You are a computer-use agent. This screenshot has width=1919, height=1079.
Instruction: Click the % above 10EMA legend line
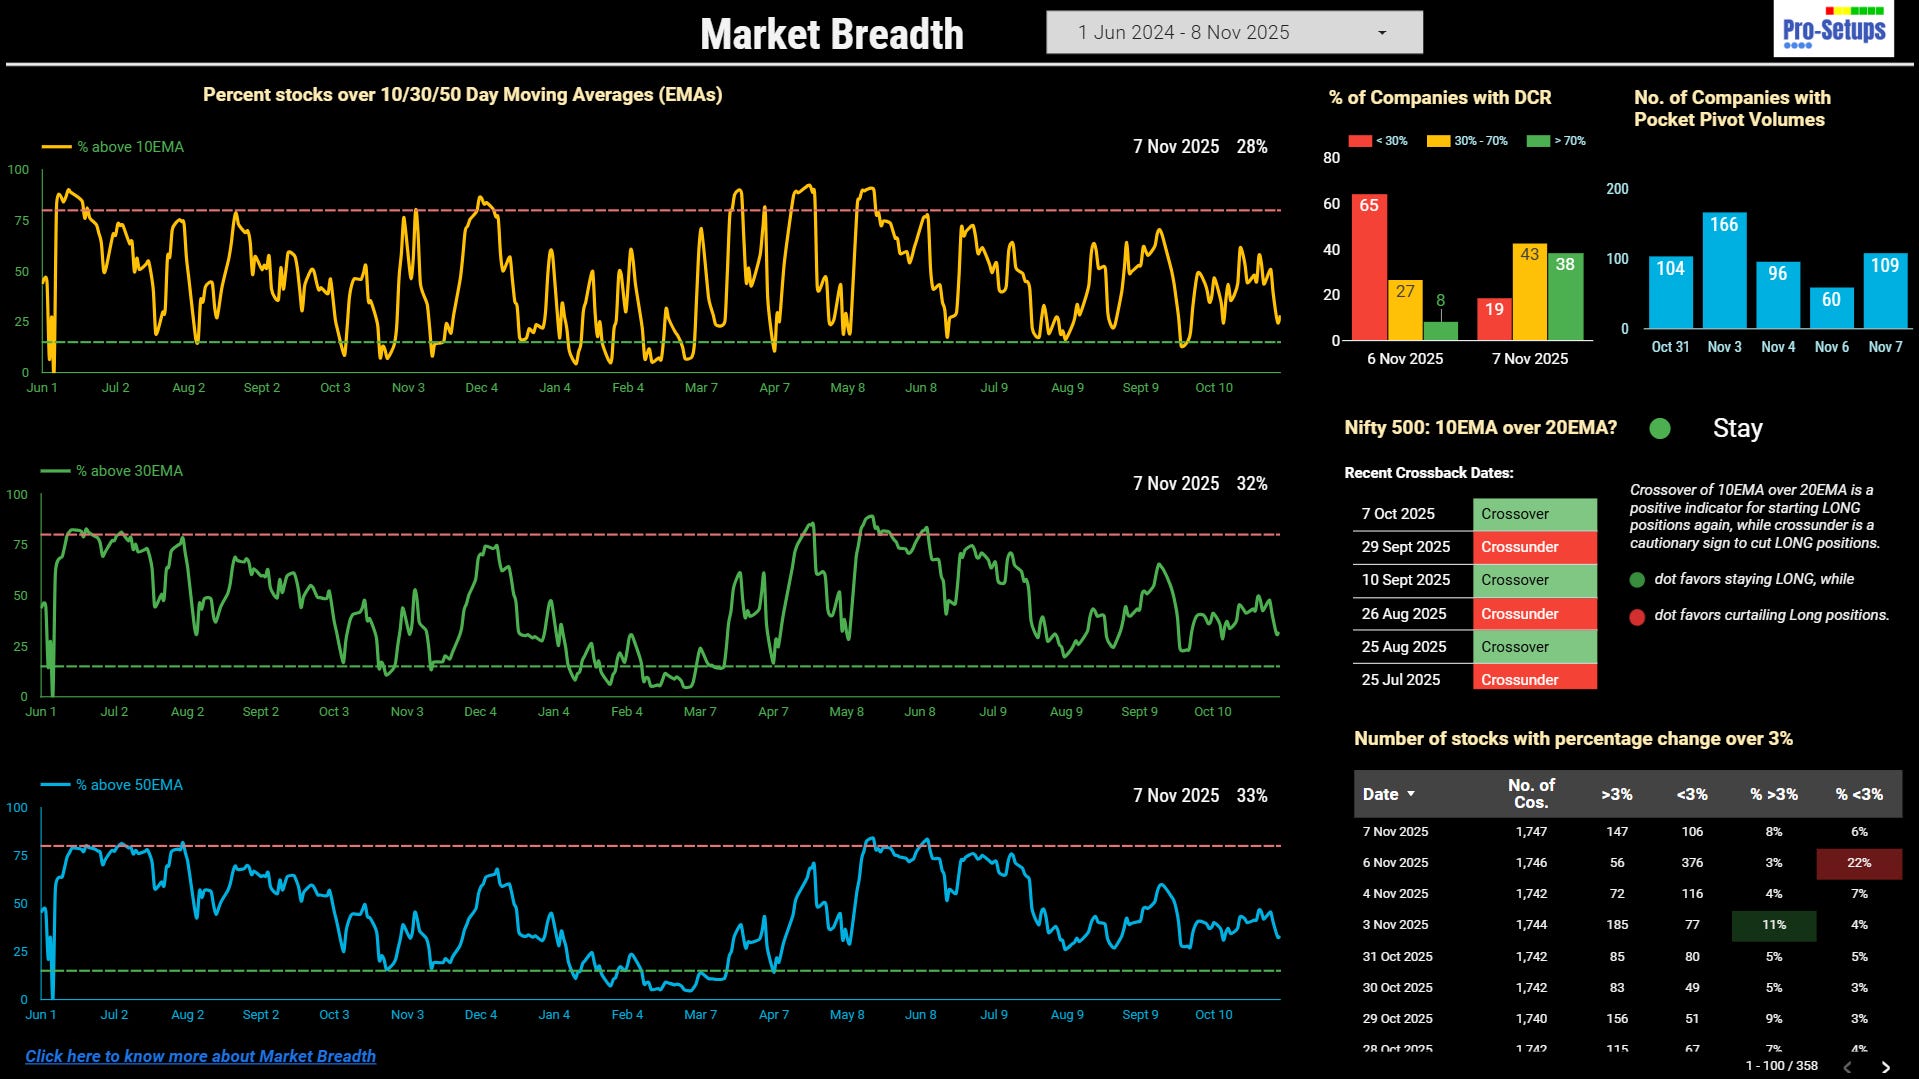click(56, 147)
